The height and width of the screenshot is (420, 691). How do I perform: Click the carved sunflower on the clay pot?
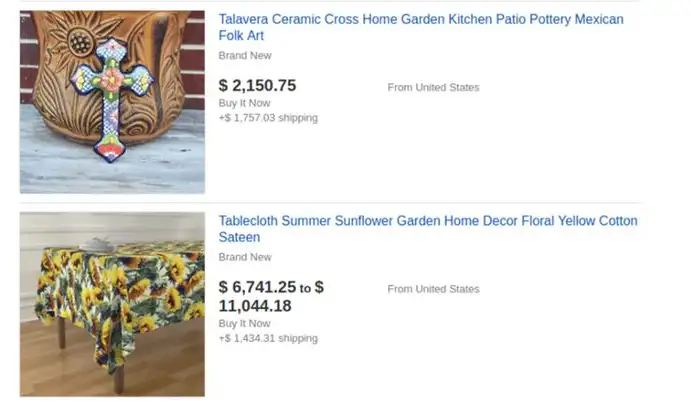81,42
